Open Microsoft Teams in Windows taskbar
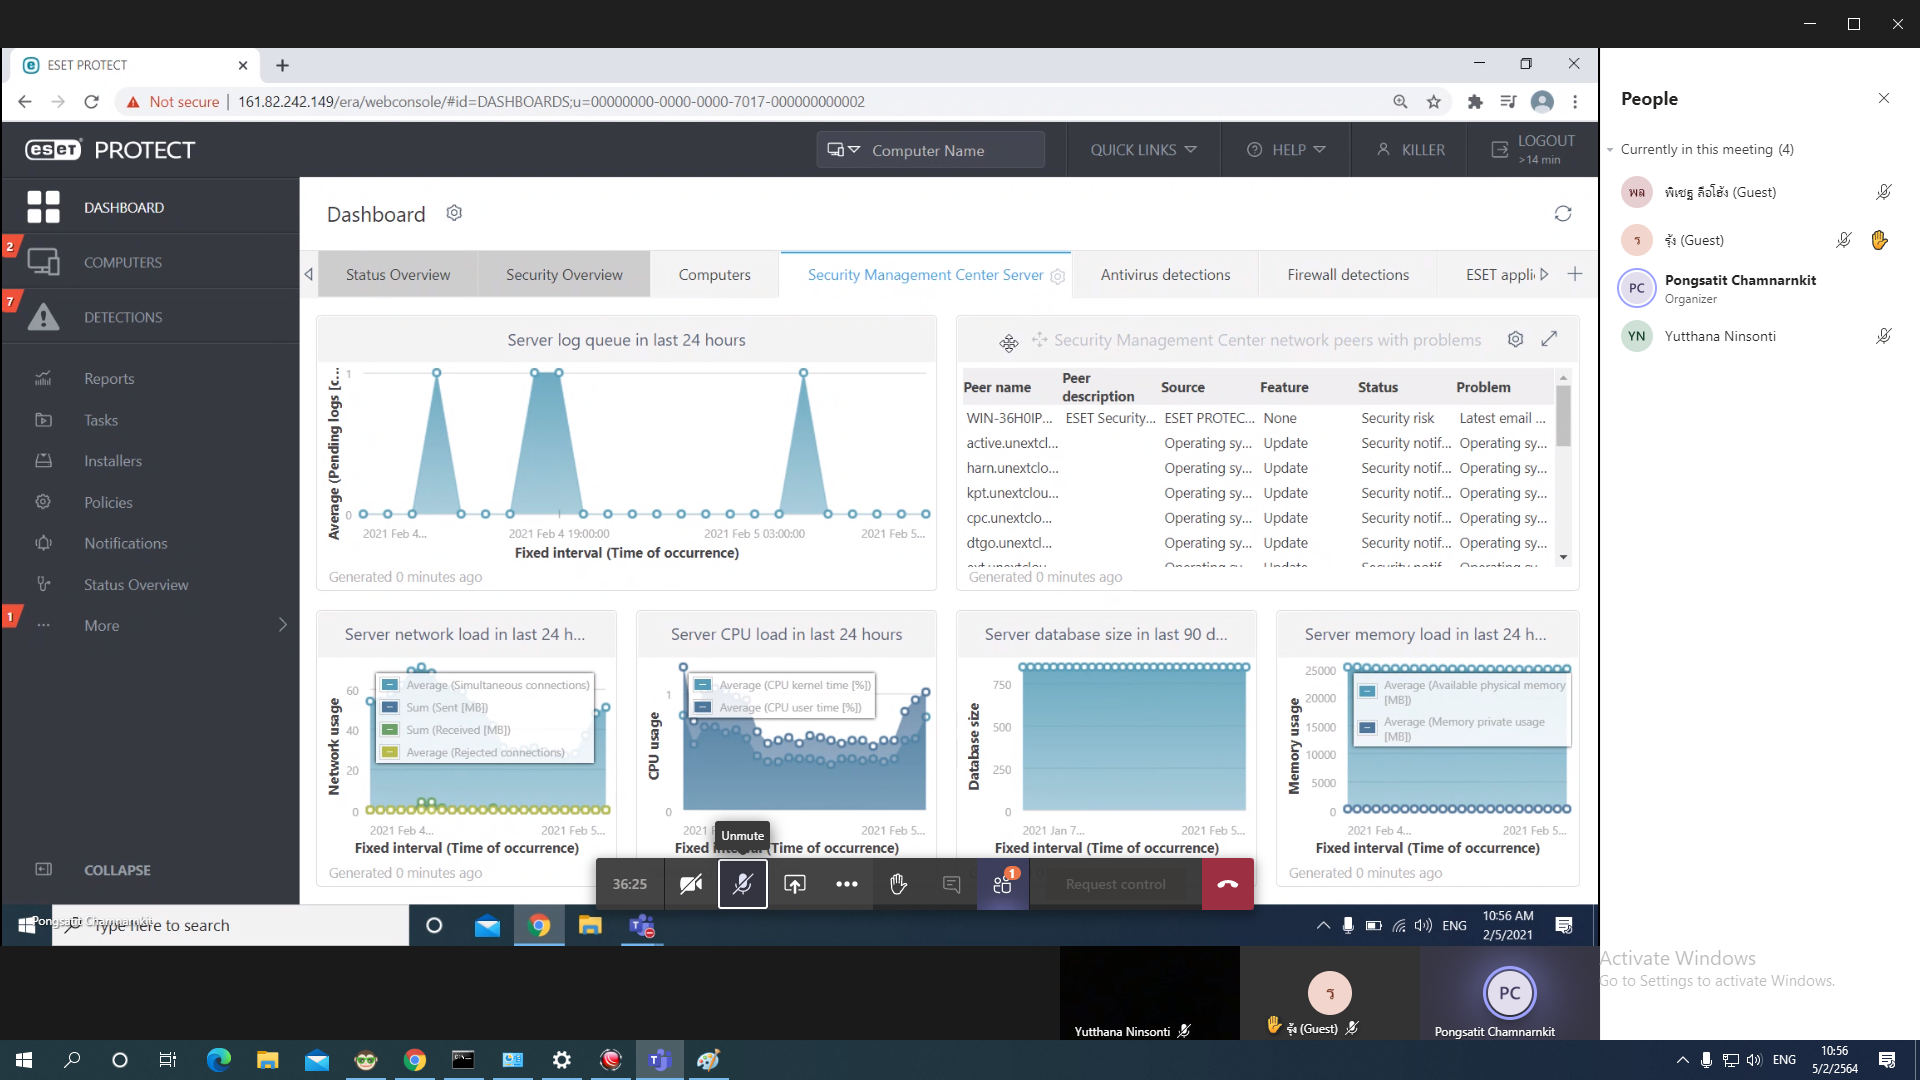The height and width of the screenshot is (1080, 1920). point(659,1060)
